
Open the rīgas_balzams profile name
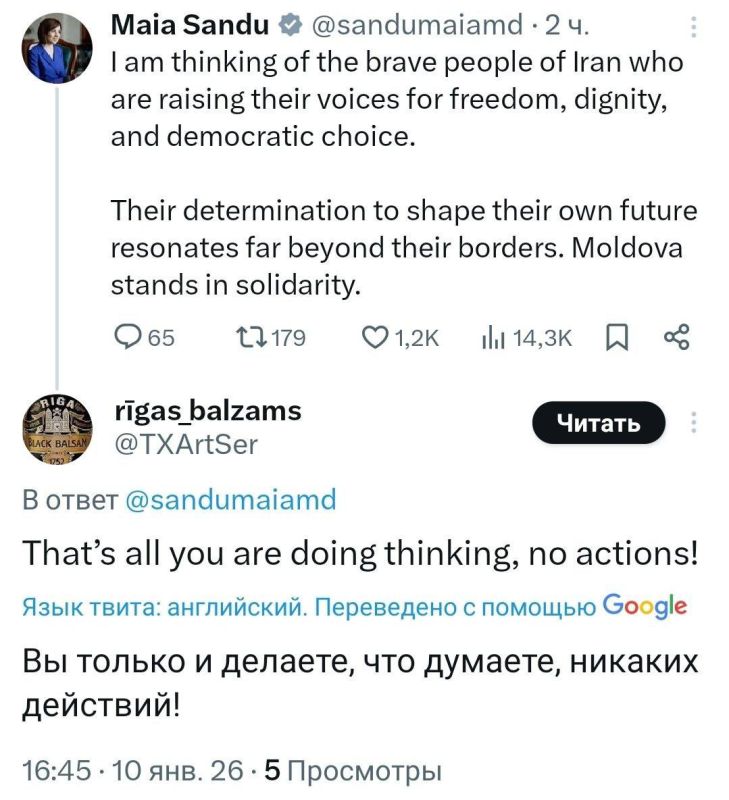tap(209, 411)
